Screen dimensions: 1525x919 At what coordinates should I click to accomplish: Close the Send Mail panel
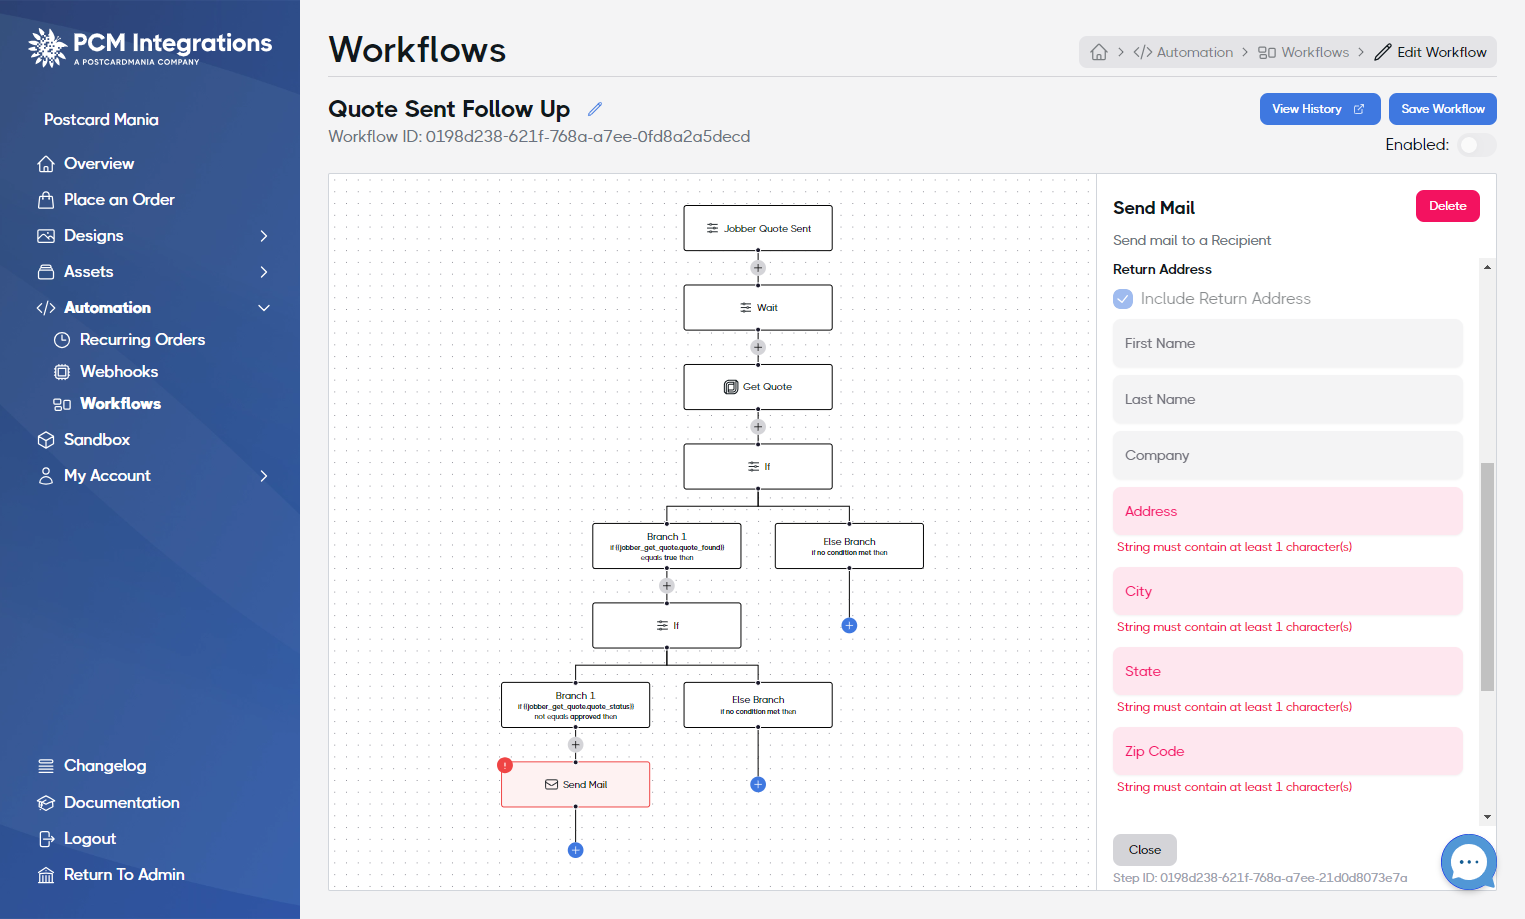(x=1145, y=850)
